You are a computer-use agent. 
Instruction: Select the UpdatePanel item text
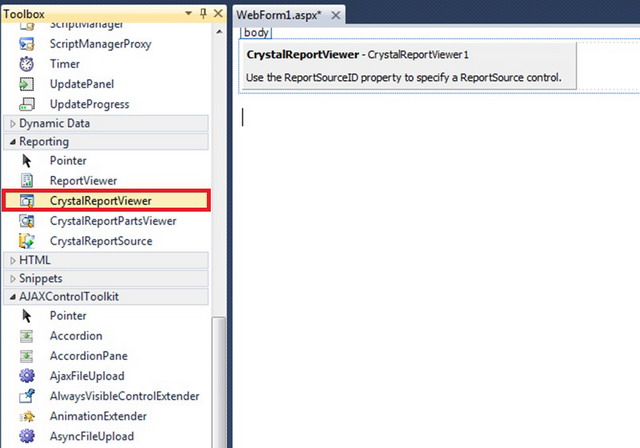point(82,84)
